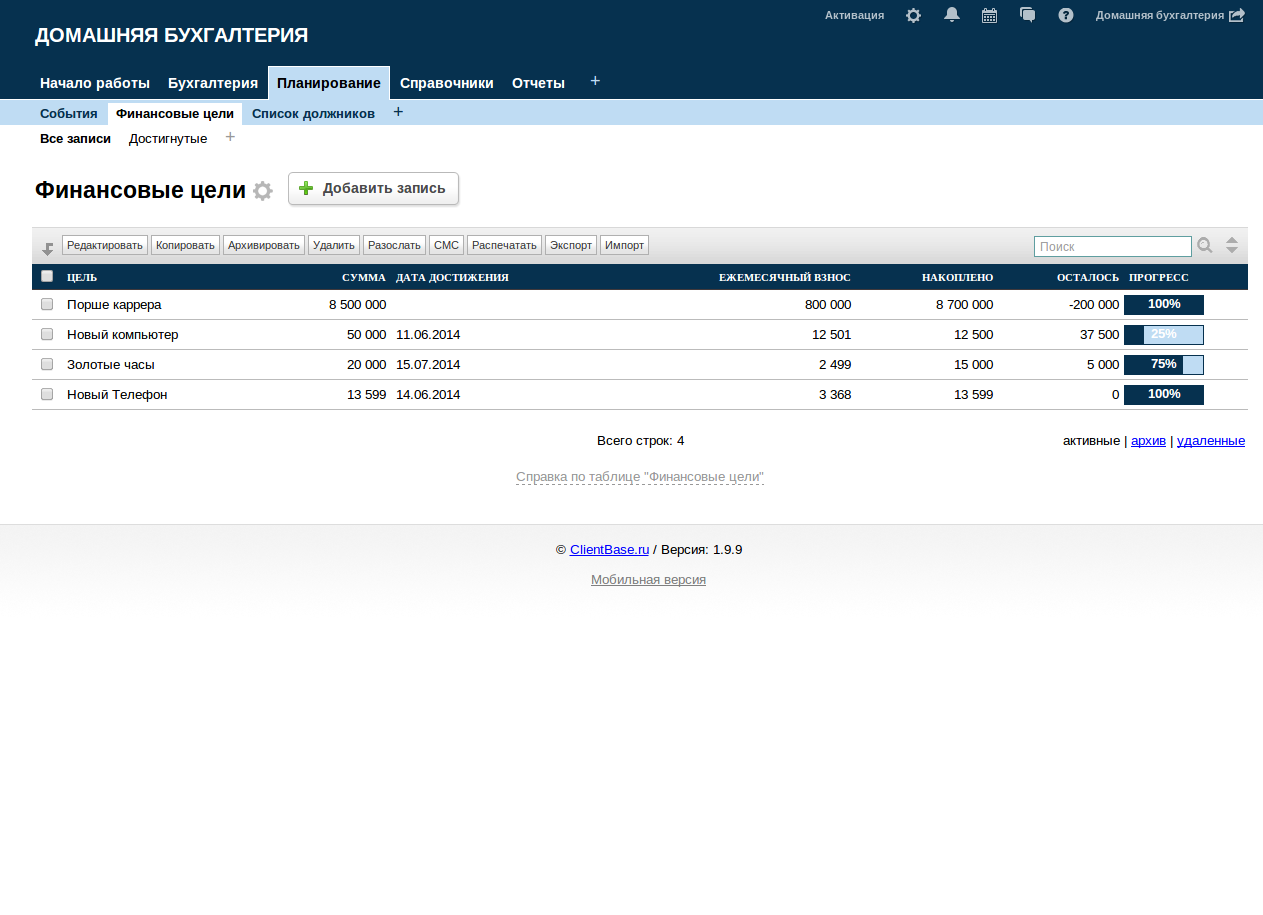Click the search magnifier icon
The width and height of the screenshot is (1263, 915).
coord(1205,245)
